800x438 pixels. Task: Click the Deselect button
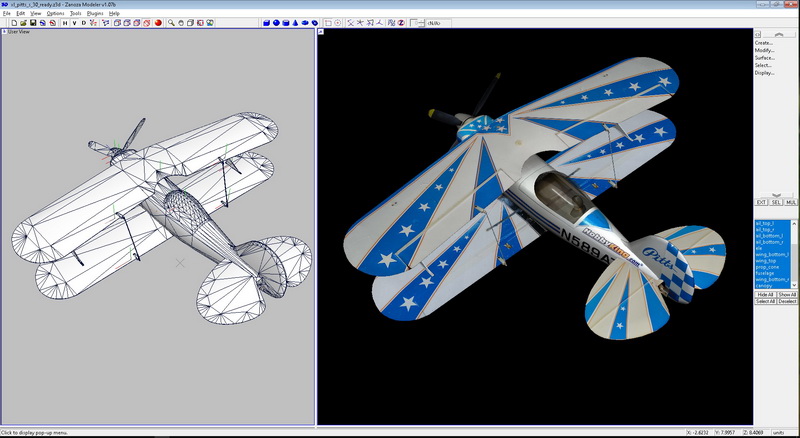[x=787, y=301]
